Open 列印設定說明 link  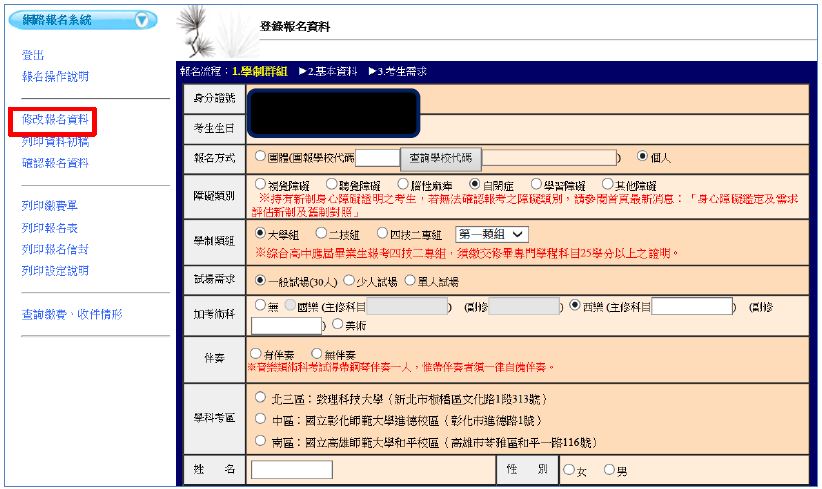click(x=55, y=271)
